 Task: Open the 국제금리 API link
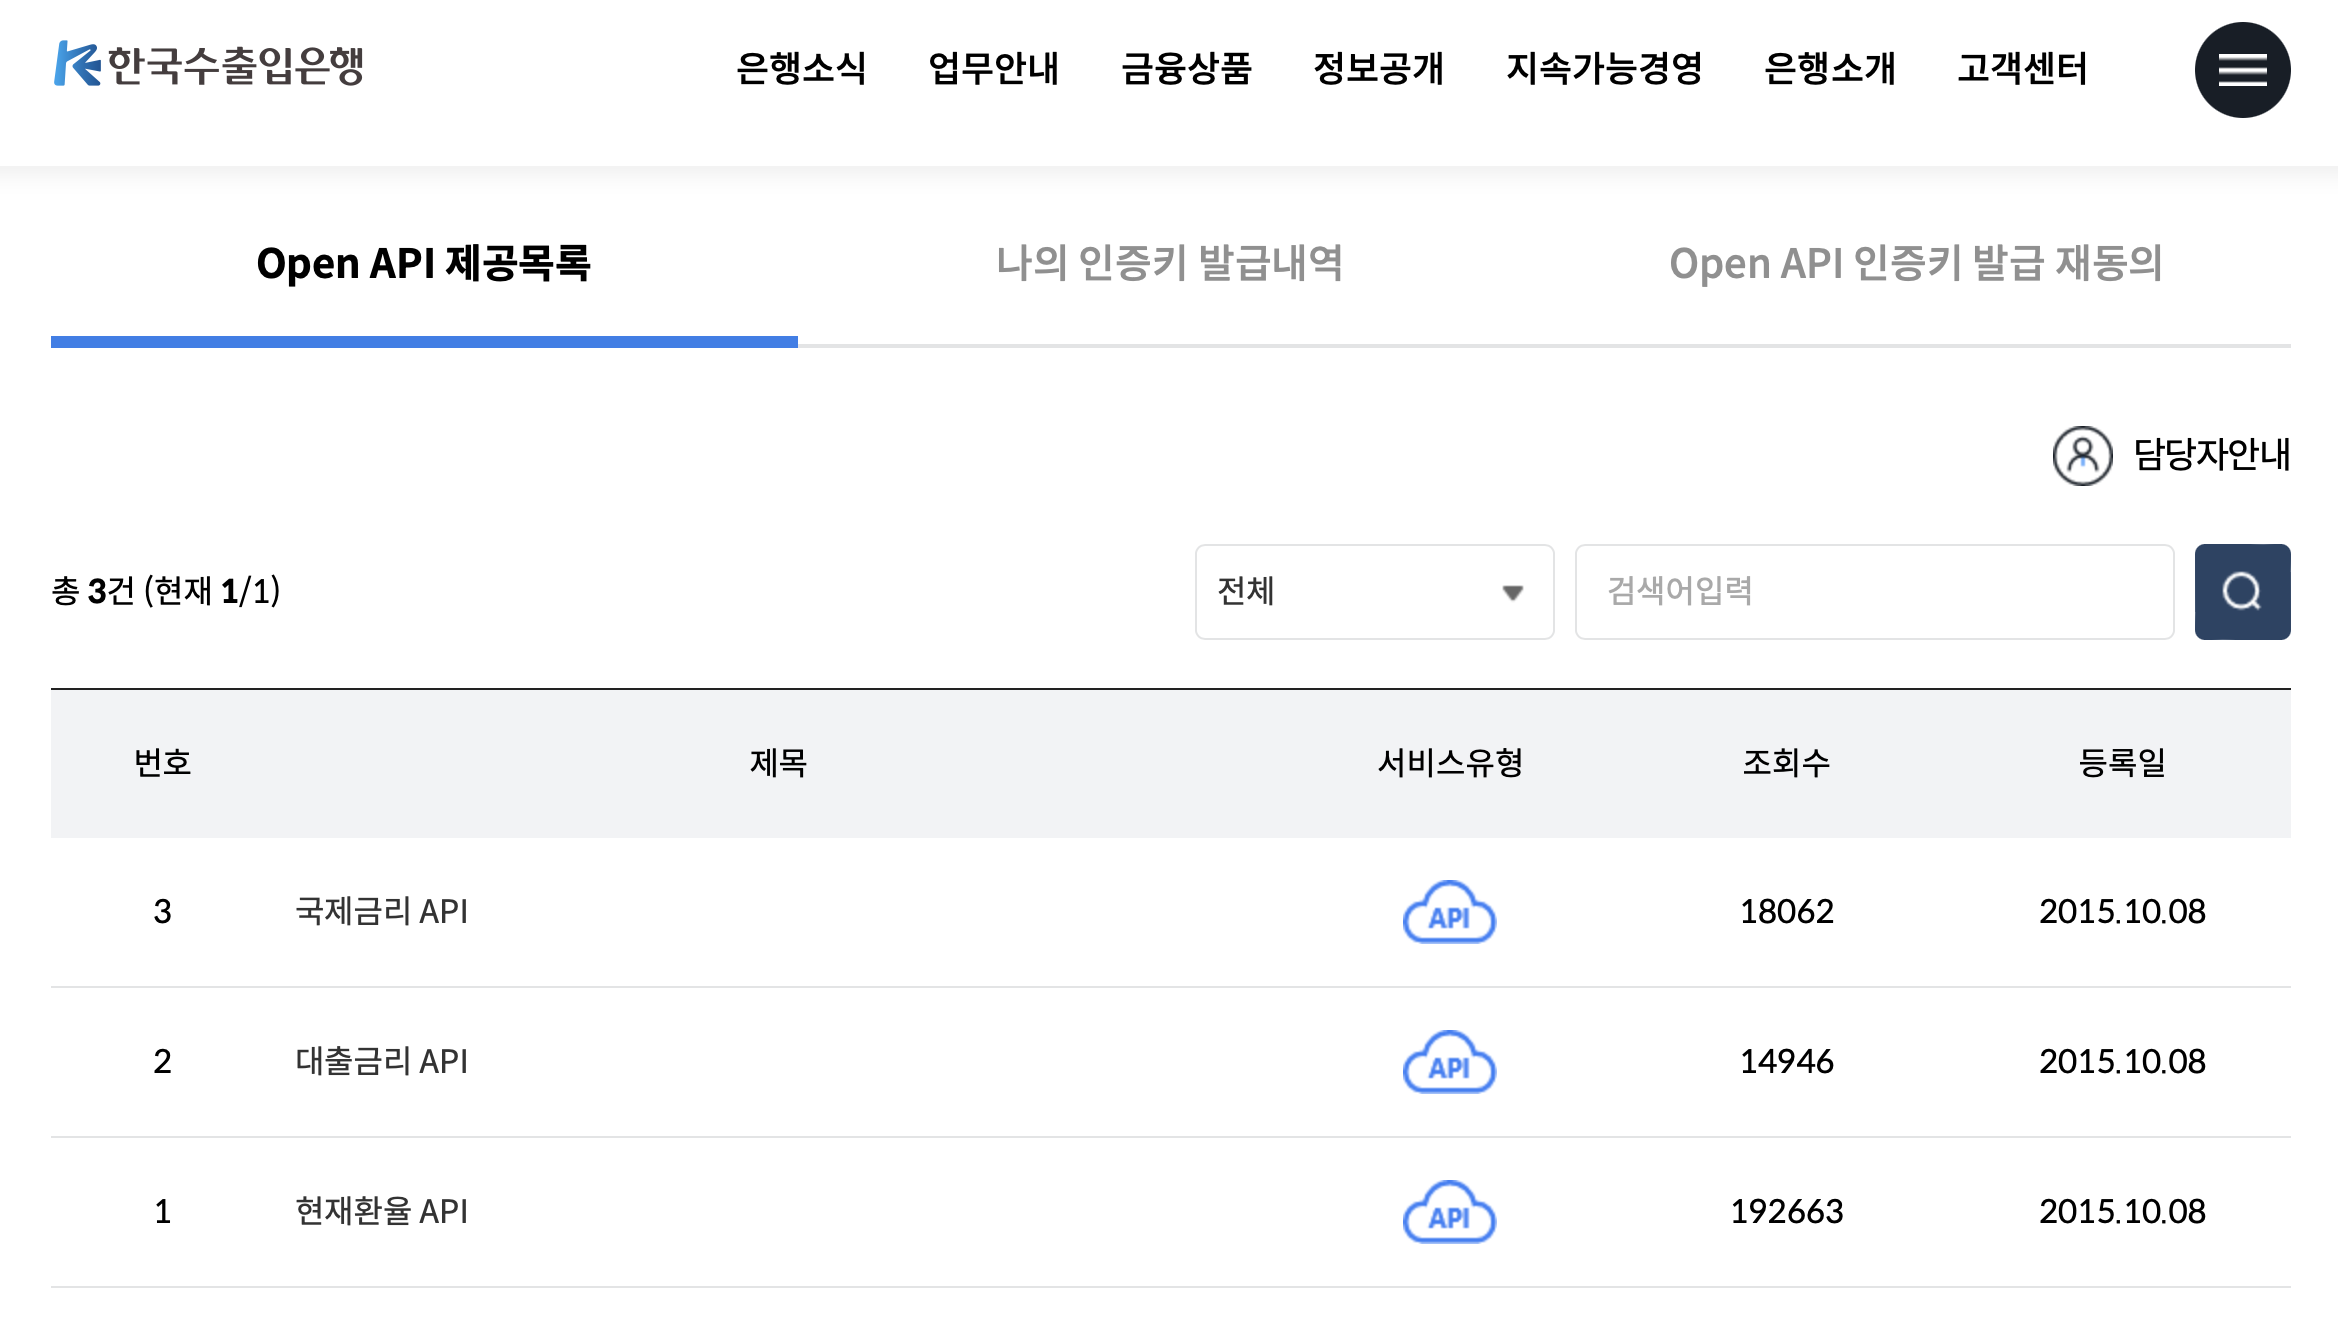pos(381,911)
